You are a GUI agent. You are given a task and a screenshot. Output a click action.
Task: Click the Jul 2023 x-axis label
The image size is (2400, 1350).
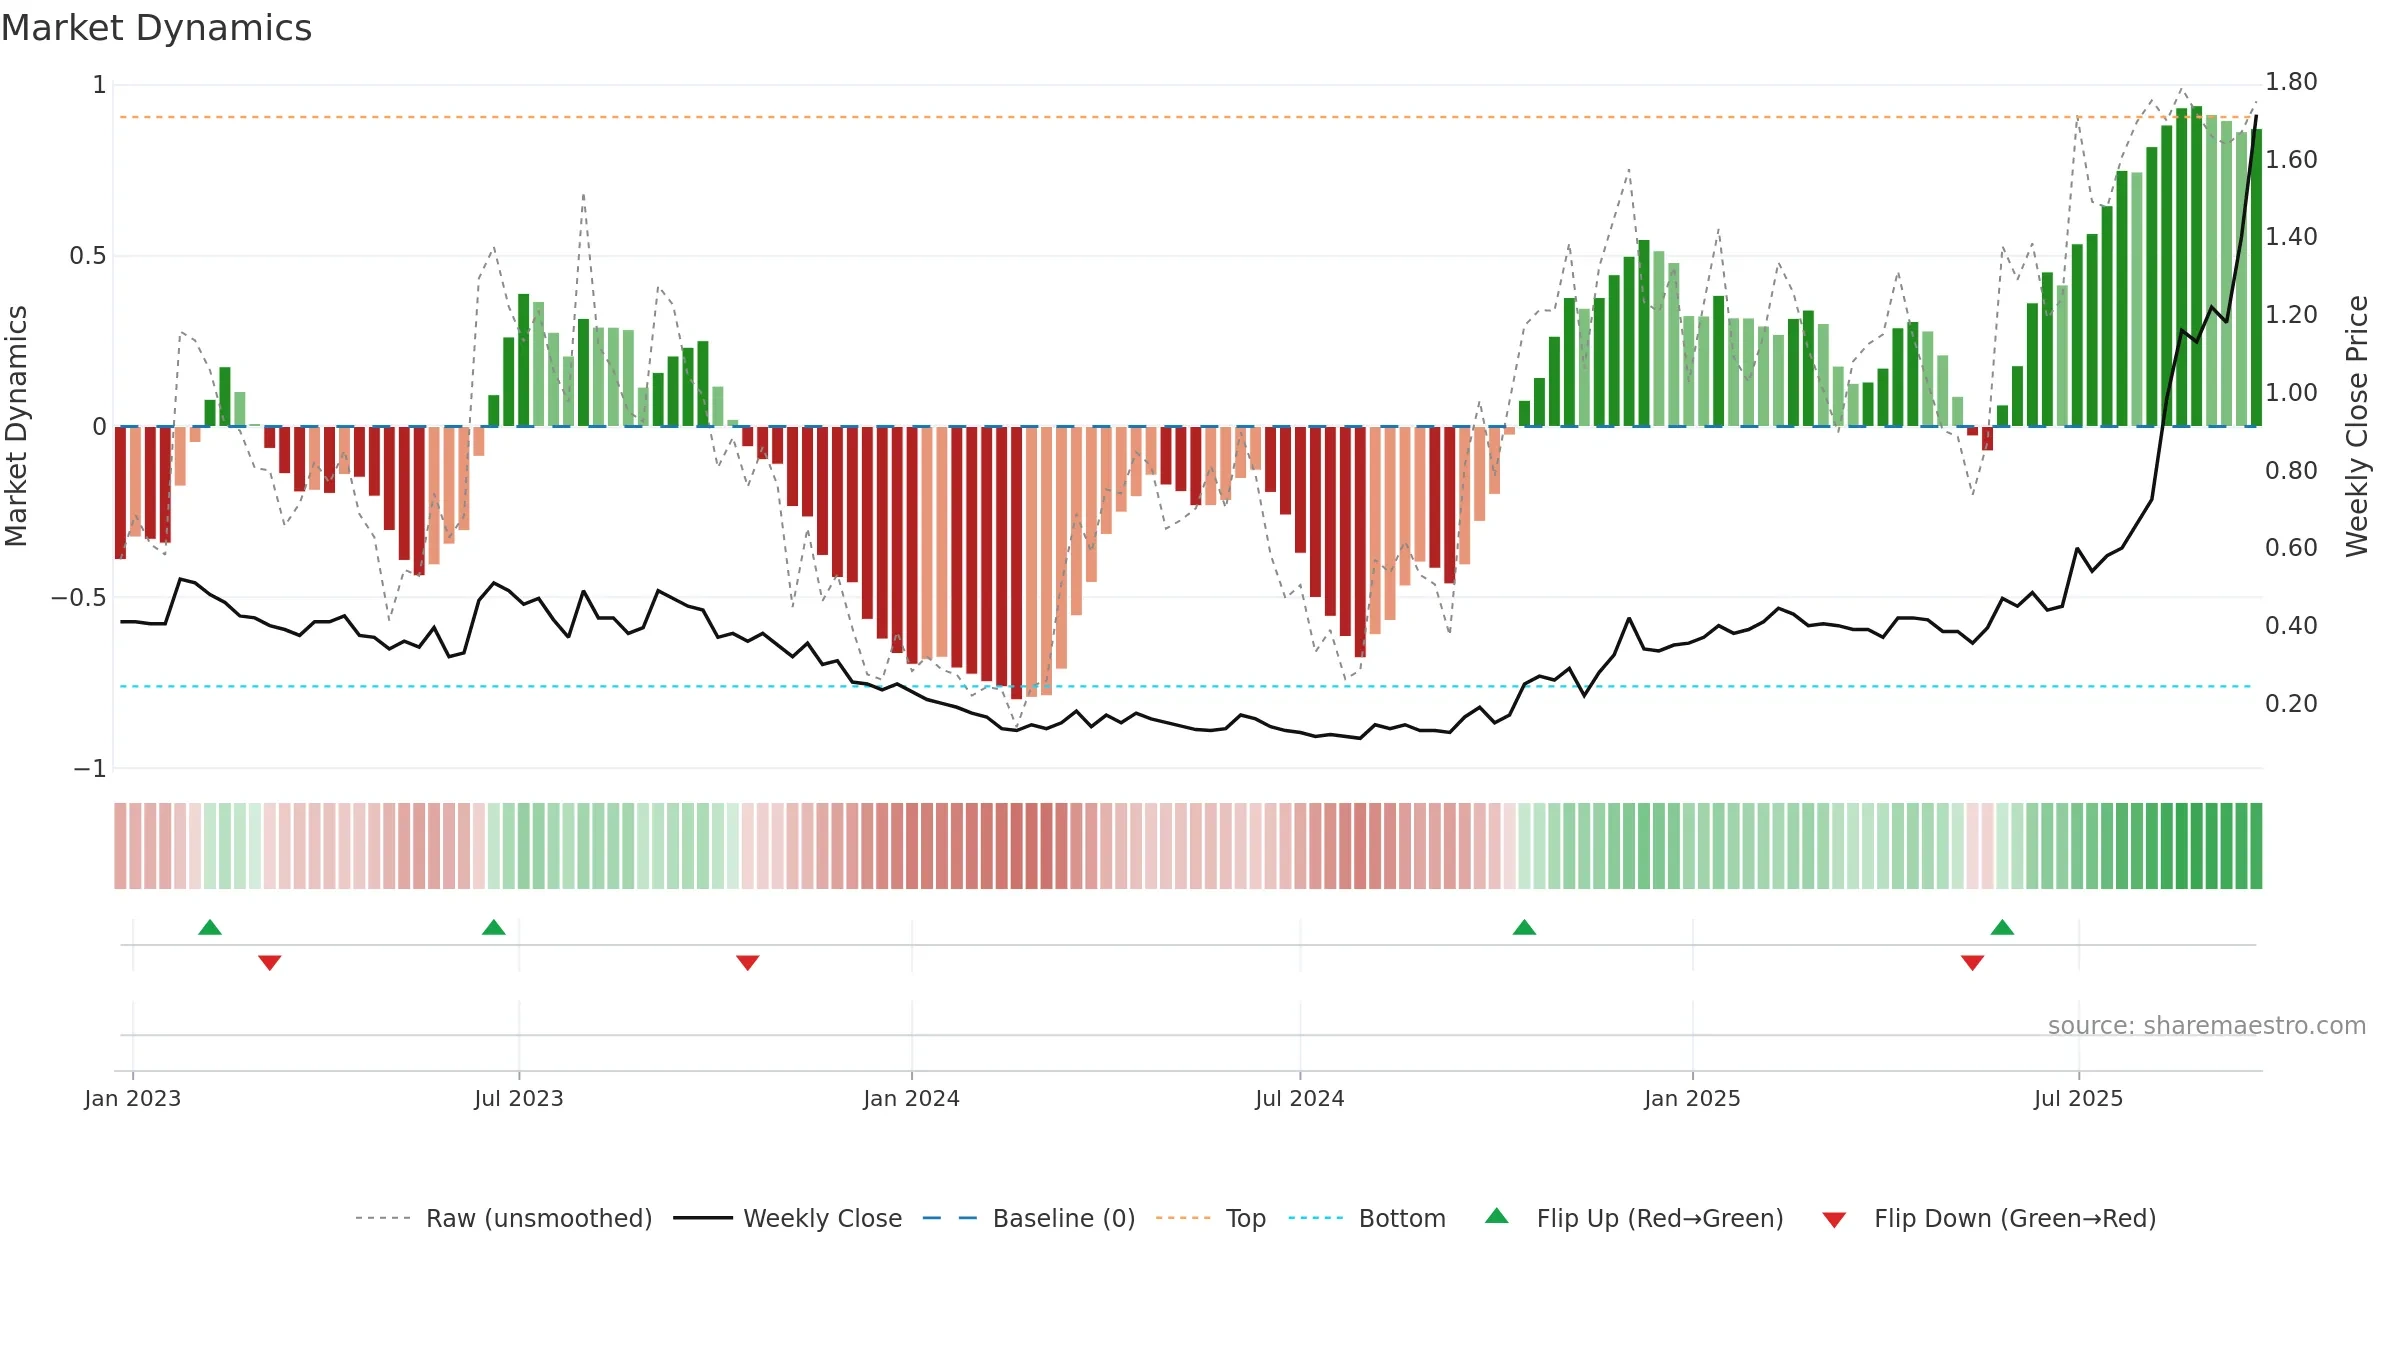click(519, 1099)
